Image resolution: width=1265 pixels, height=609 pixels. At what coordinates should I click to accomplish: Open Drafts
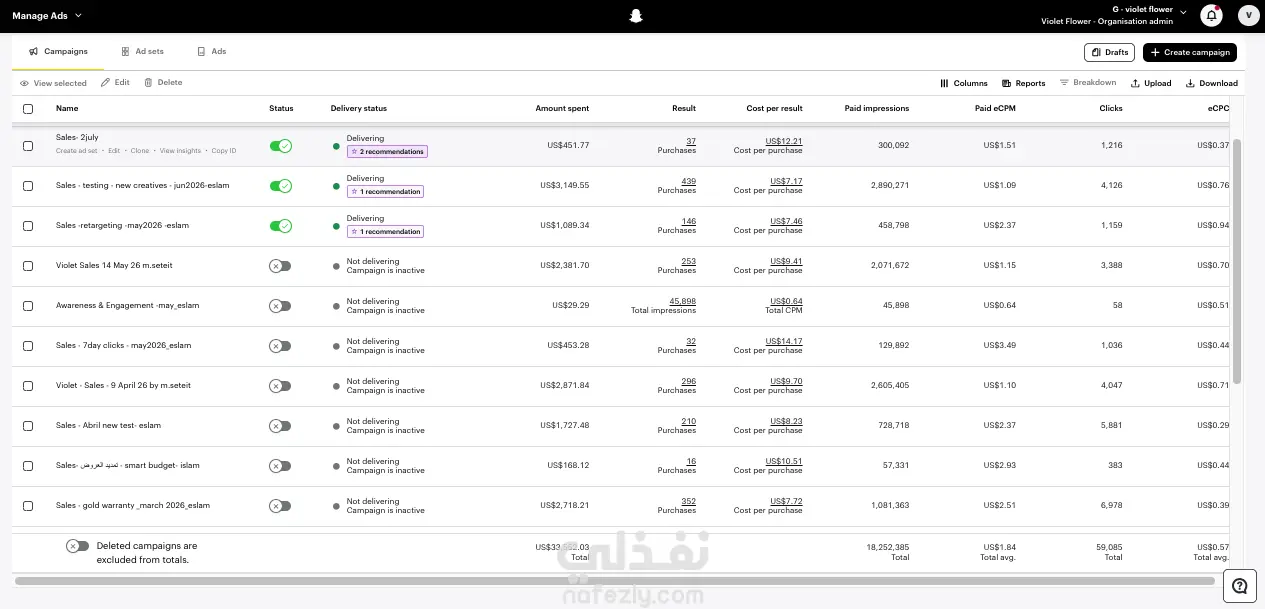1109,52
